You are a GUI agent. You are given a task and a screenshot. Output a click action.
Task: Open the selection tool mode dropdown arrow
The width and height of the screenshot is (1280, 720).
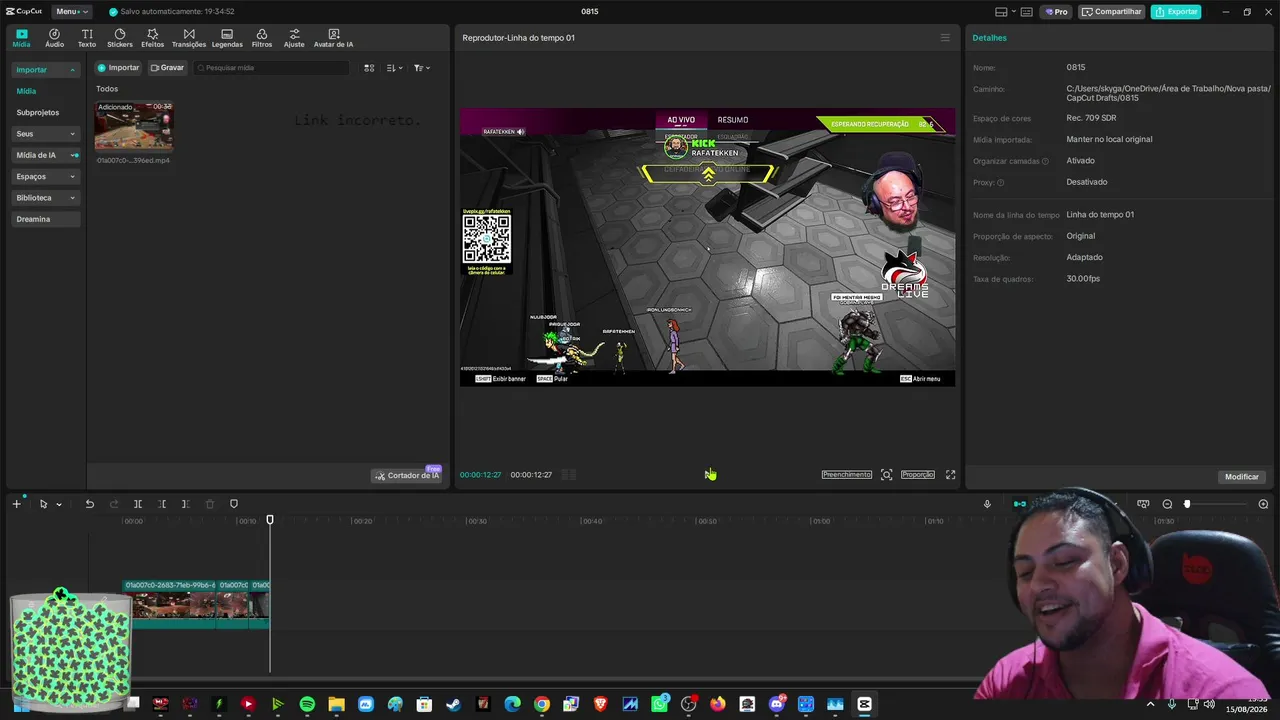pos(59,504)
